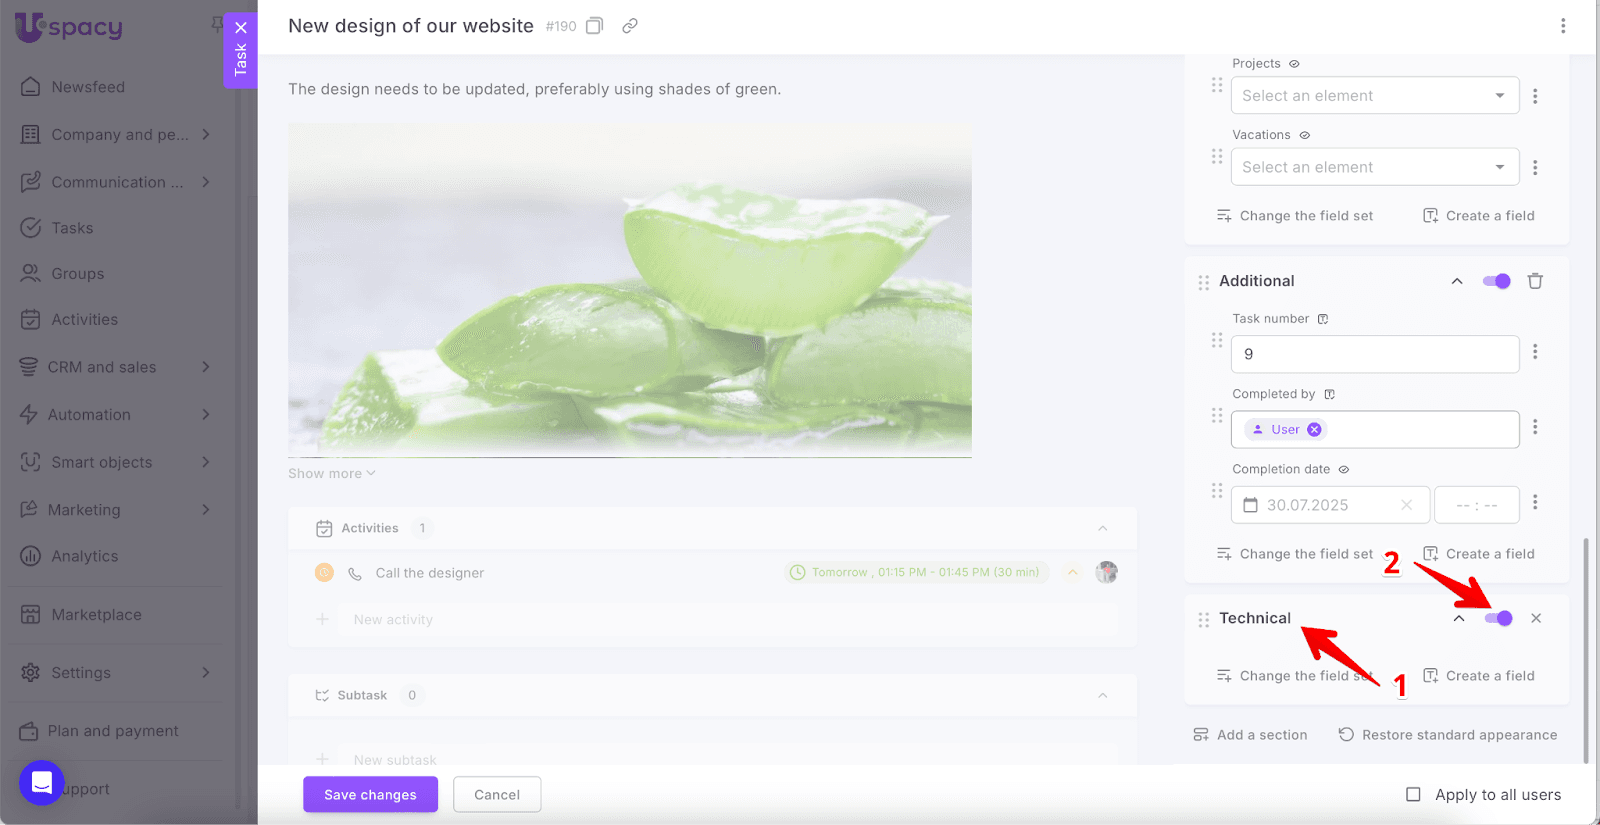1600x825 pixels.
Task: Expand CRM and sales menu
Action: (115, 367)
